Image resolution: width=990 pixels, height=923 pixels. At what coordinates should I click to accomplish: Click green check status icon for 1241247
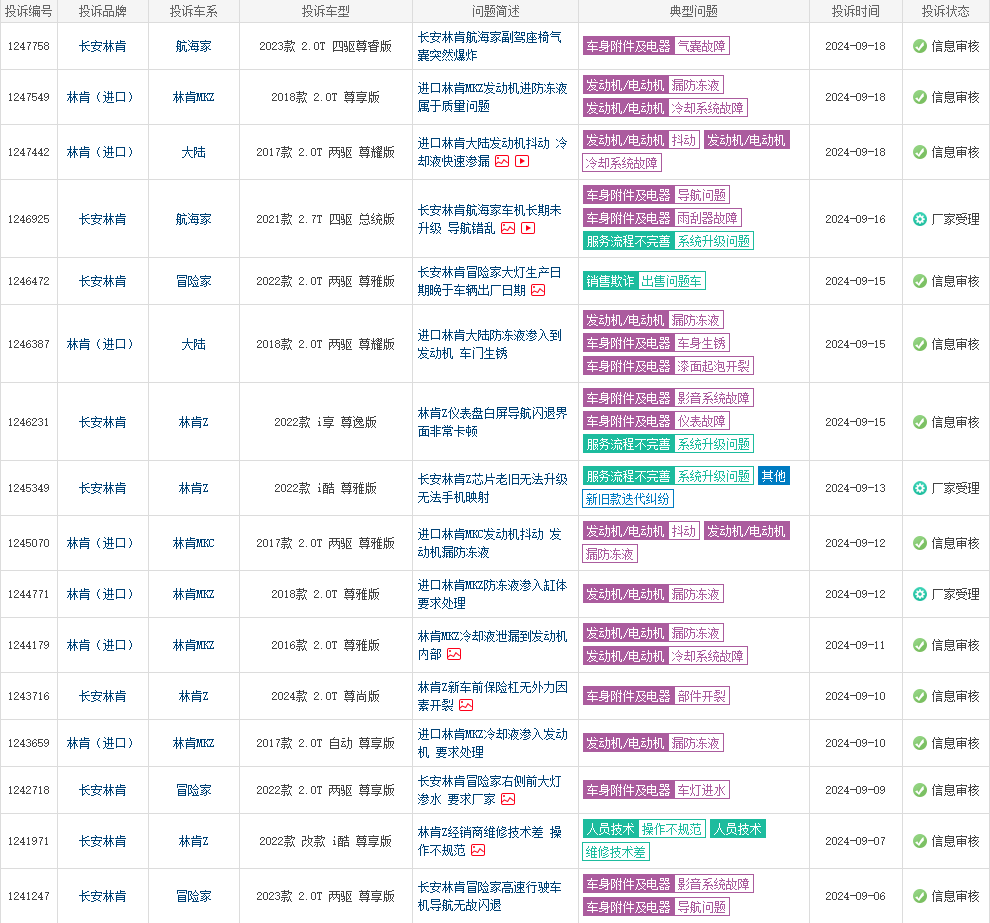[x=920, y=896]
